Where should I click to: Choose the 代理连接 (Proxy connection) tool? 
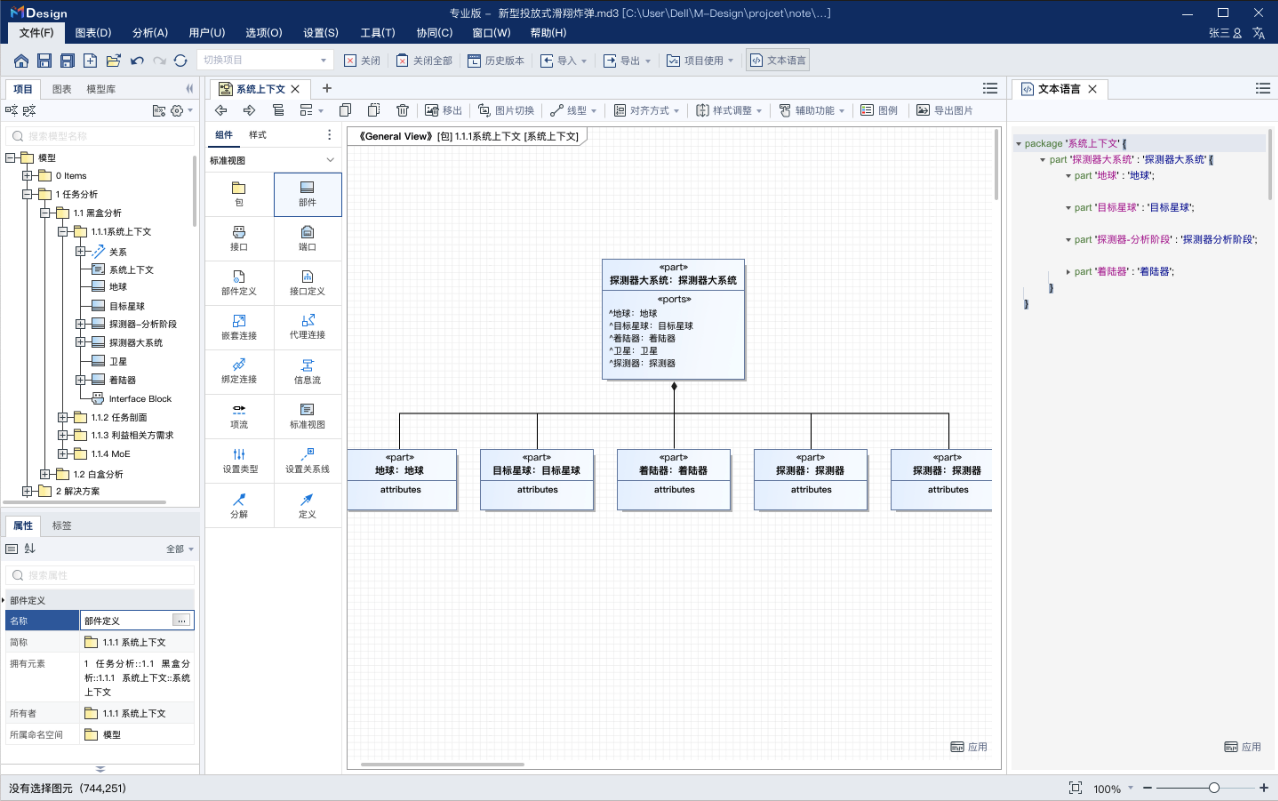(x=307, y=327)
